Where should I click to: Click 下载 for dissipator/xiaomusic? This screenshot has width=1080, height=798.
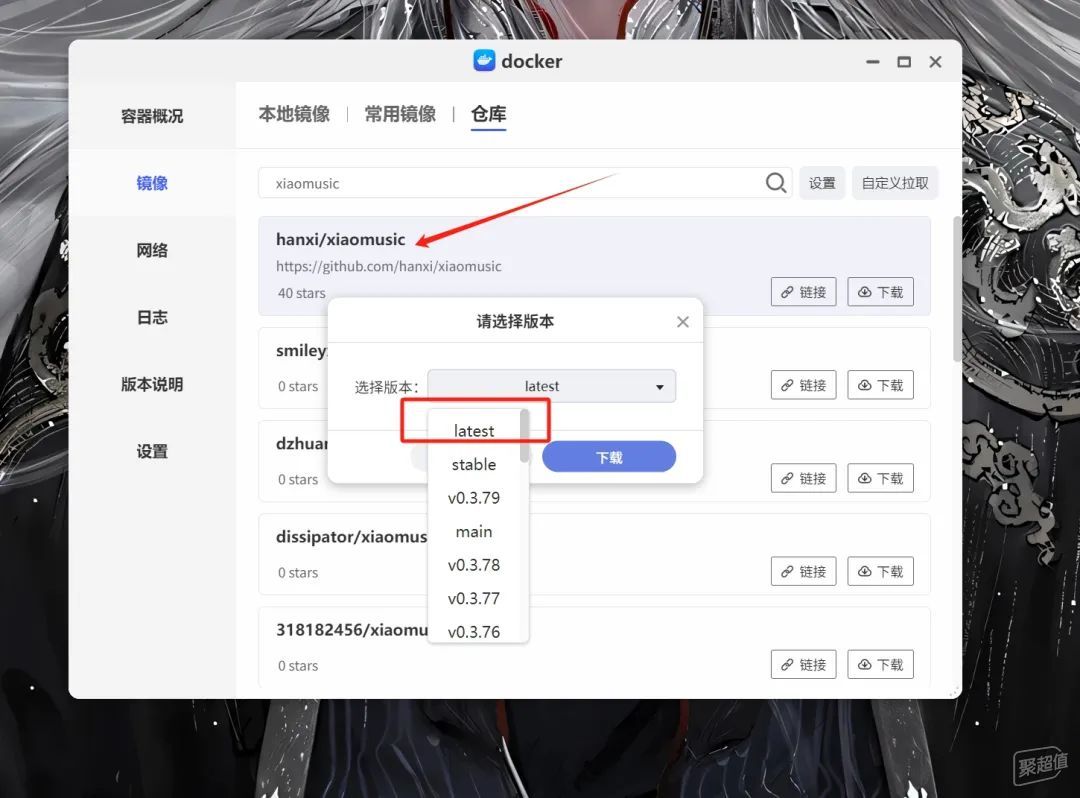[880, 571]
